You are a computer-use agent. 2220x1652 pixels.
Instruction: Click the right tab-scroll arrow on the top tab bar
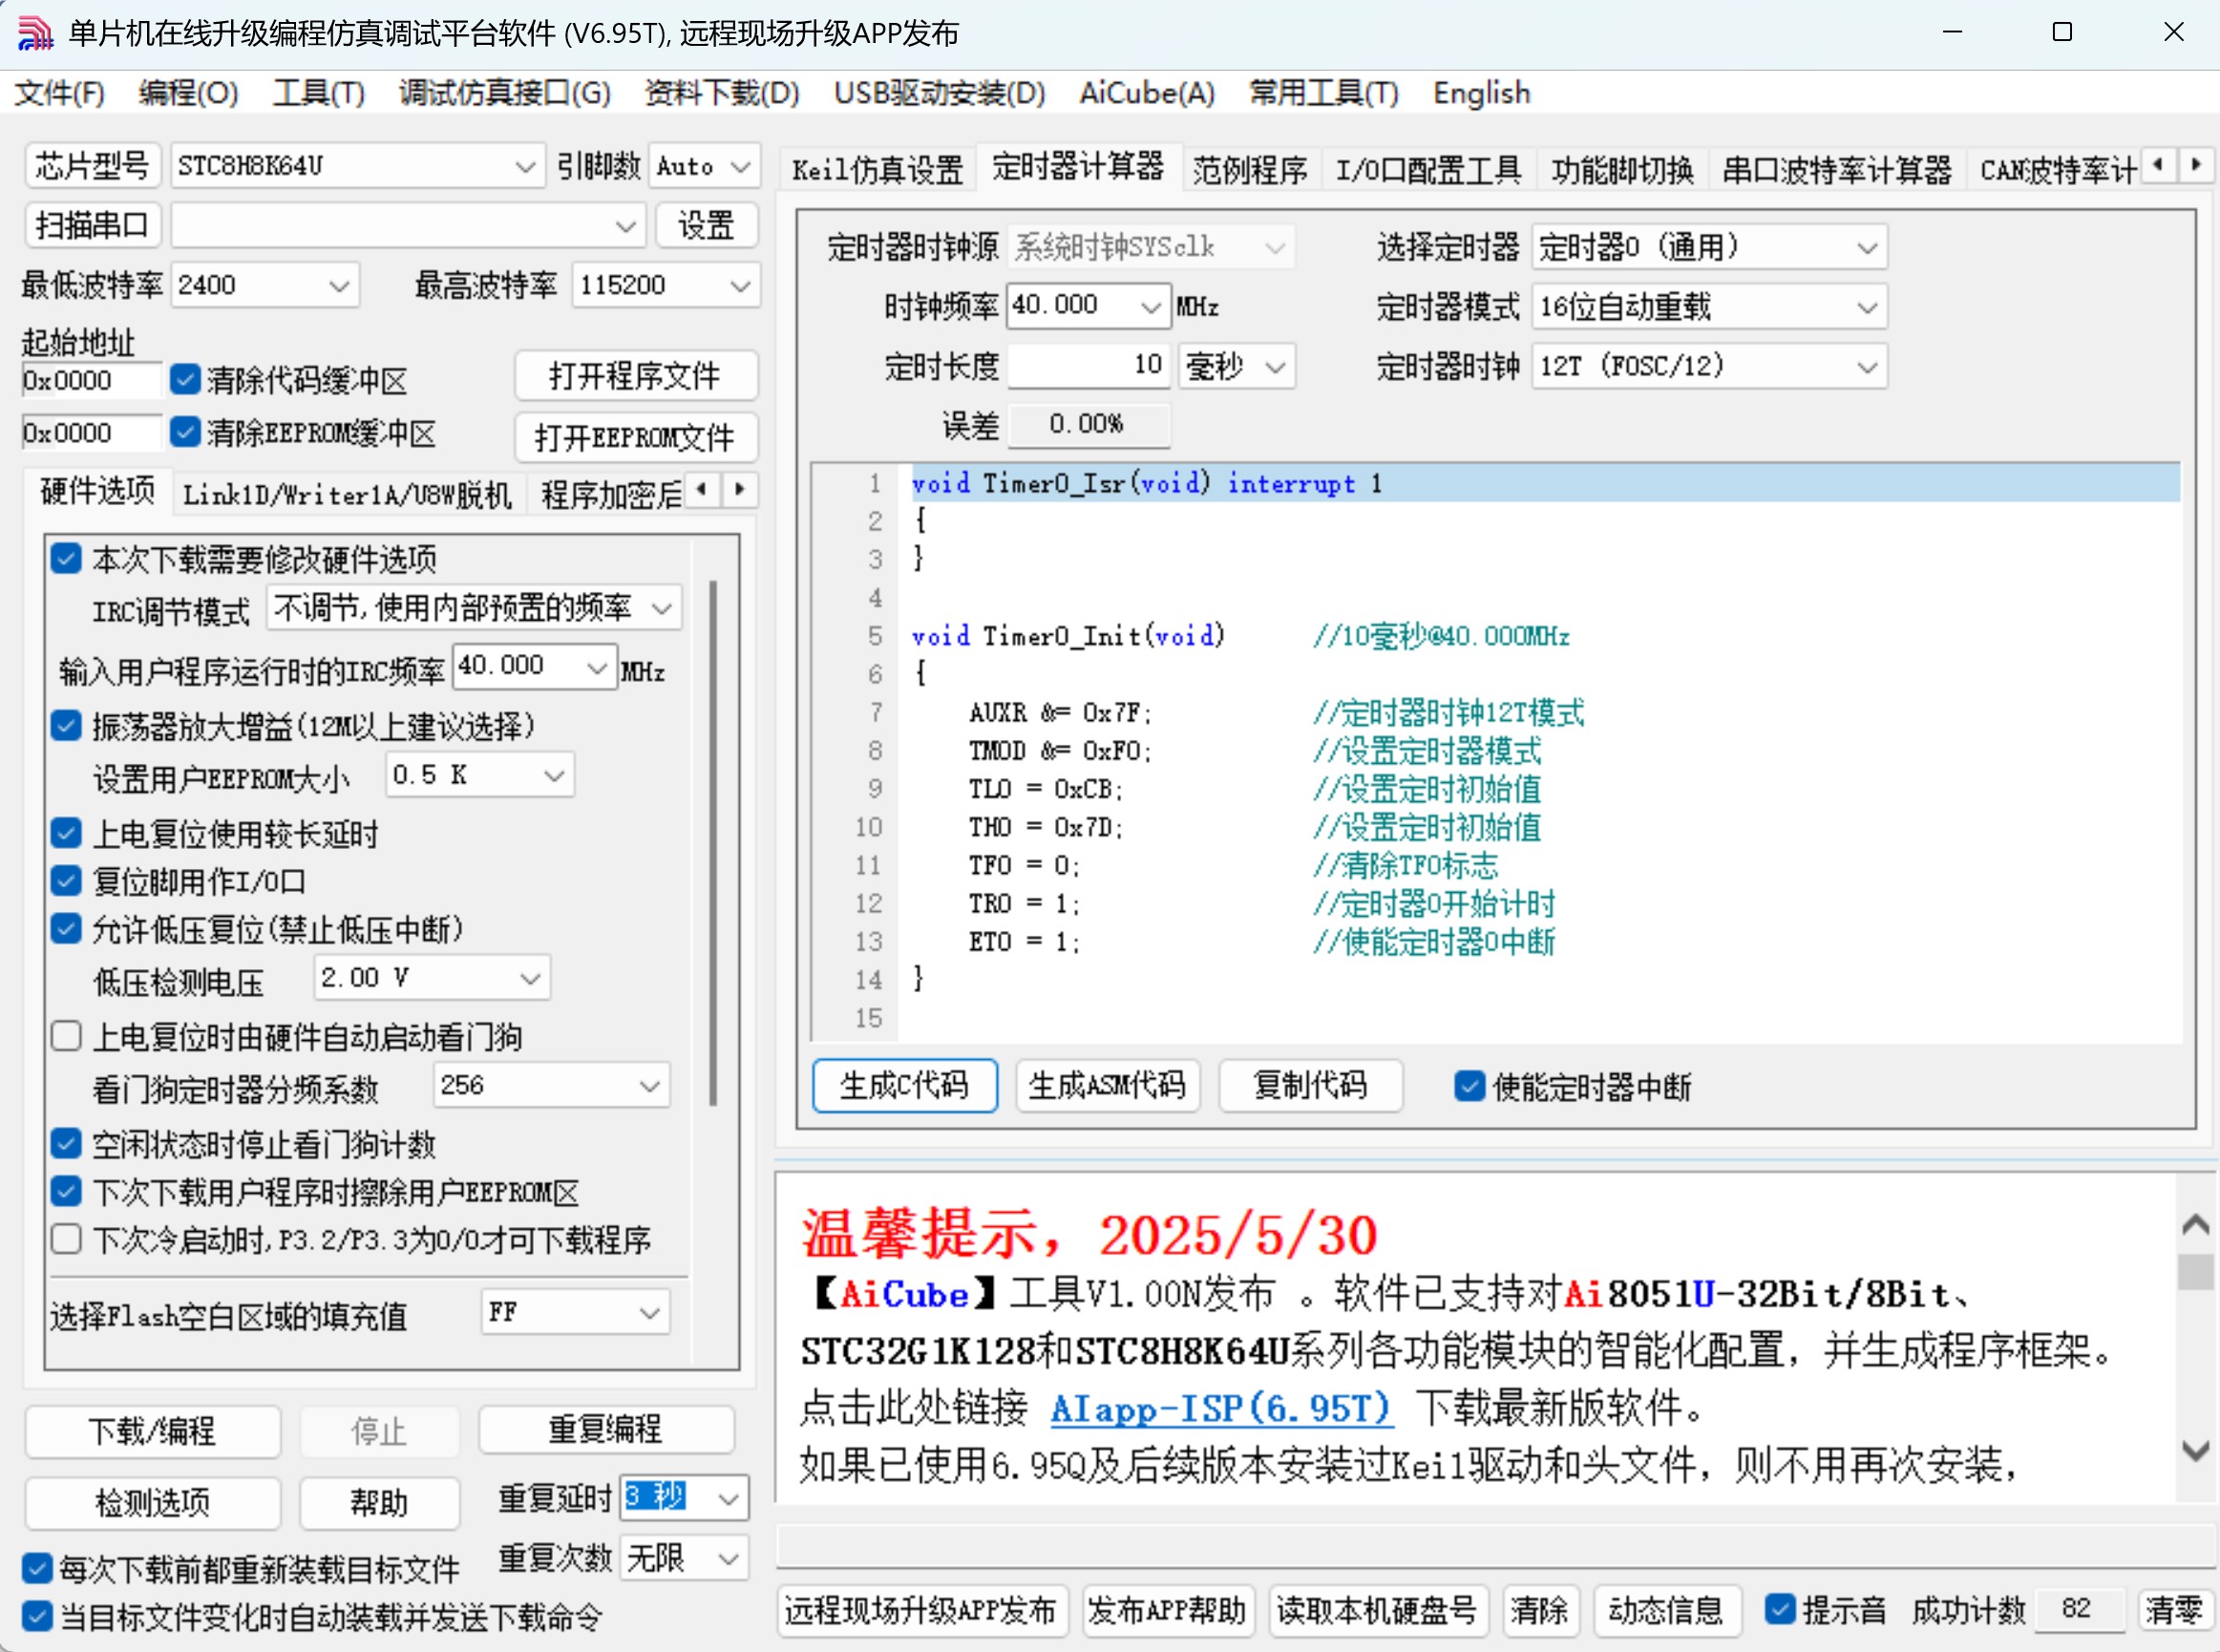(2196, 165)
